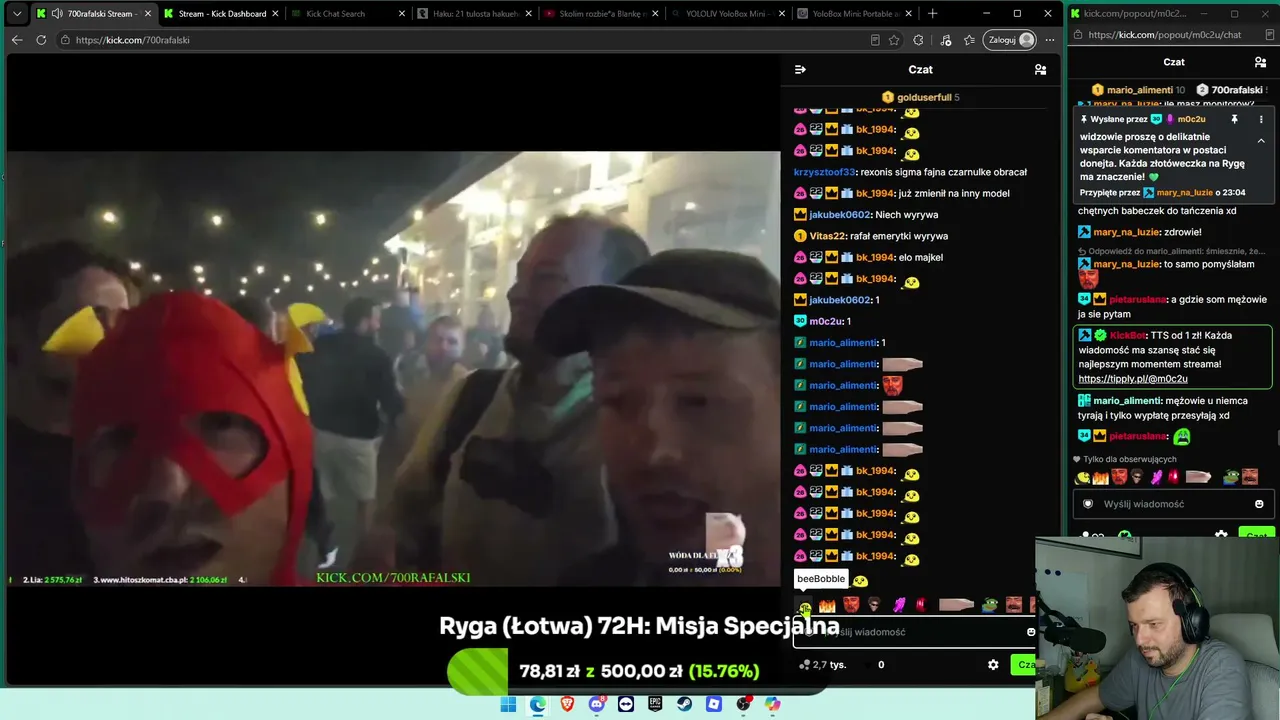Reload the Kick stream page
Screen dimensions: 1280x720
point(41,40)
